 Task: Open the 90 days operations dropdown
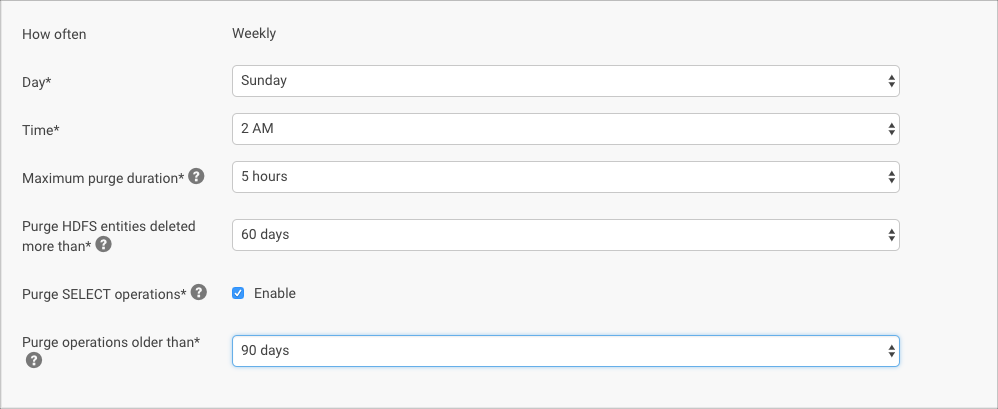click(x=565, y=351)
